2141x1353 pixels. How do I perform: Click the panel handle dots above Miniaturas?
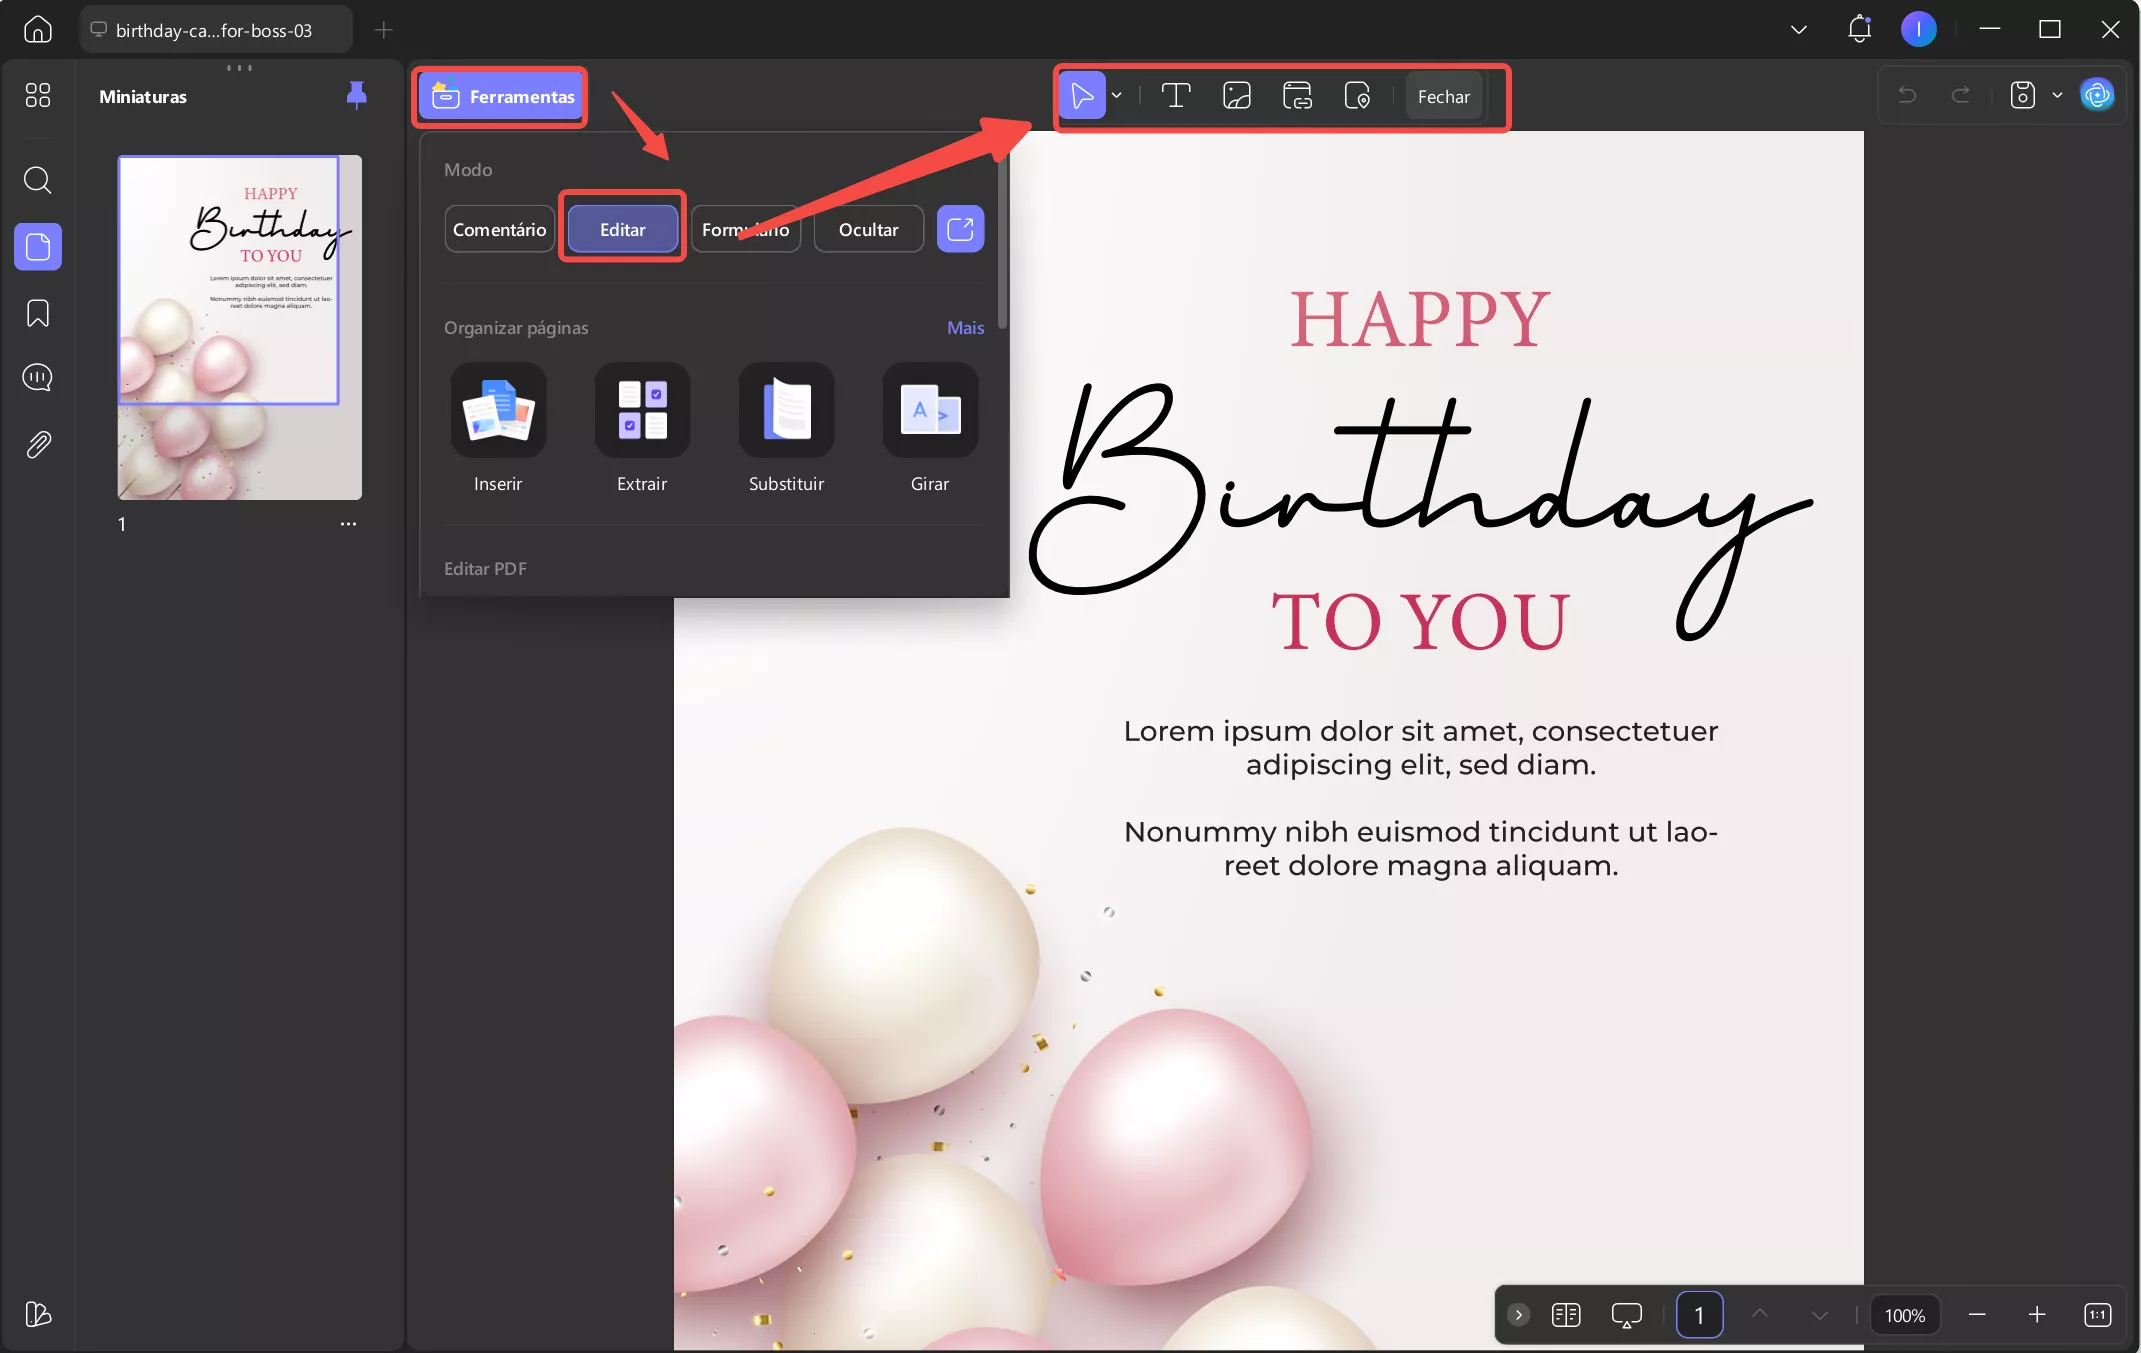[x=239, y=68]
